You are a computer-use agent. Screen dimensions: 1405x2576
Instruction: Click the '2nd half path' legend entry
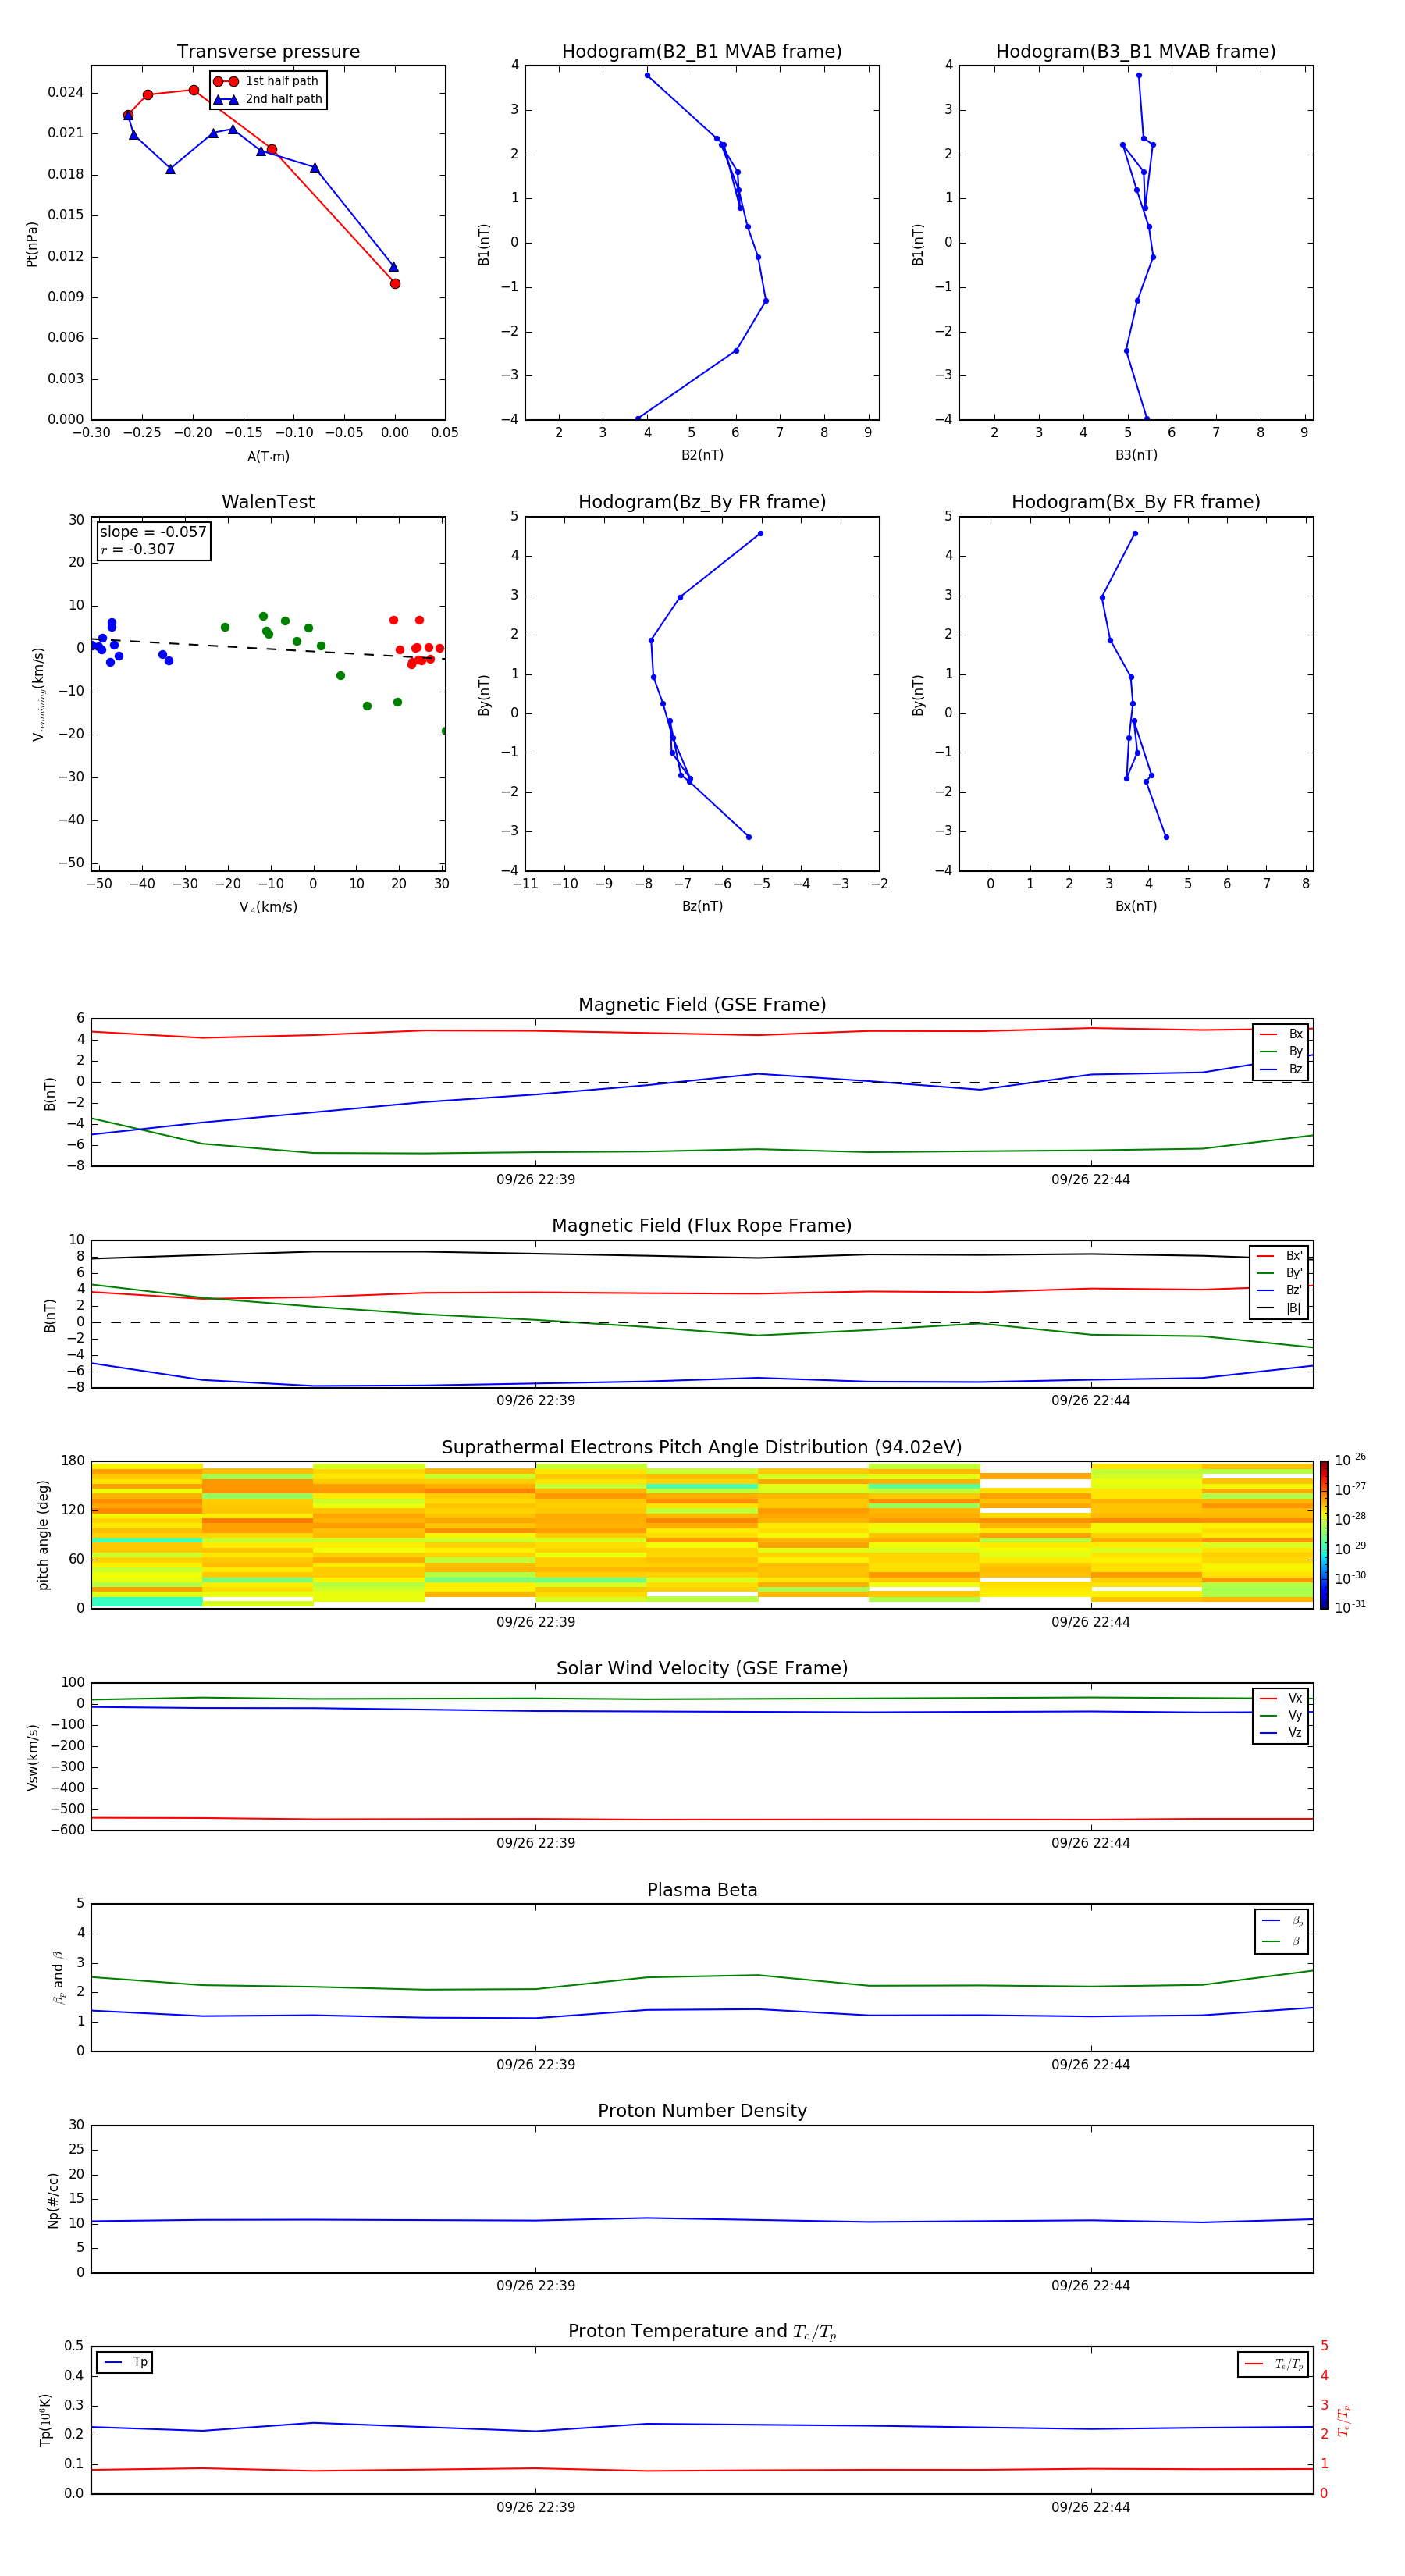[x=267, y=99]
